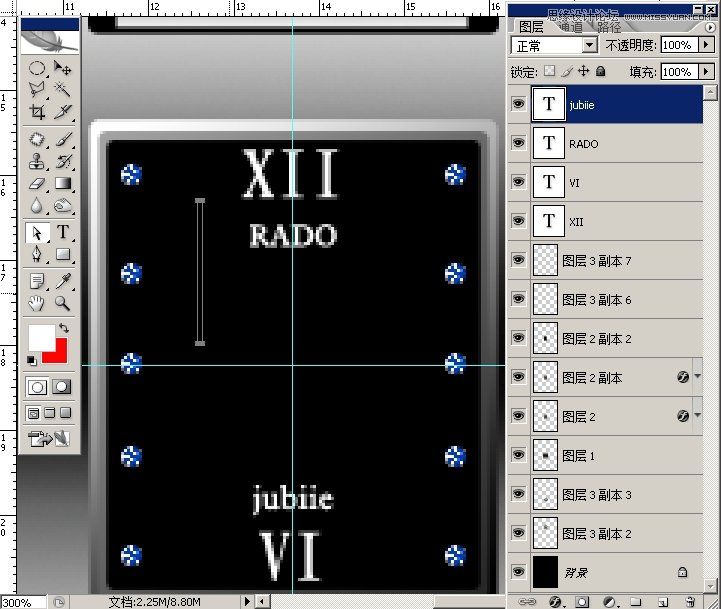Expand effects of 图层 2 副本

[697, 377]
